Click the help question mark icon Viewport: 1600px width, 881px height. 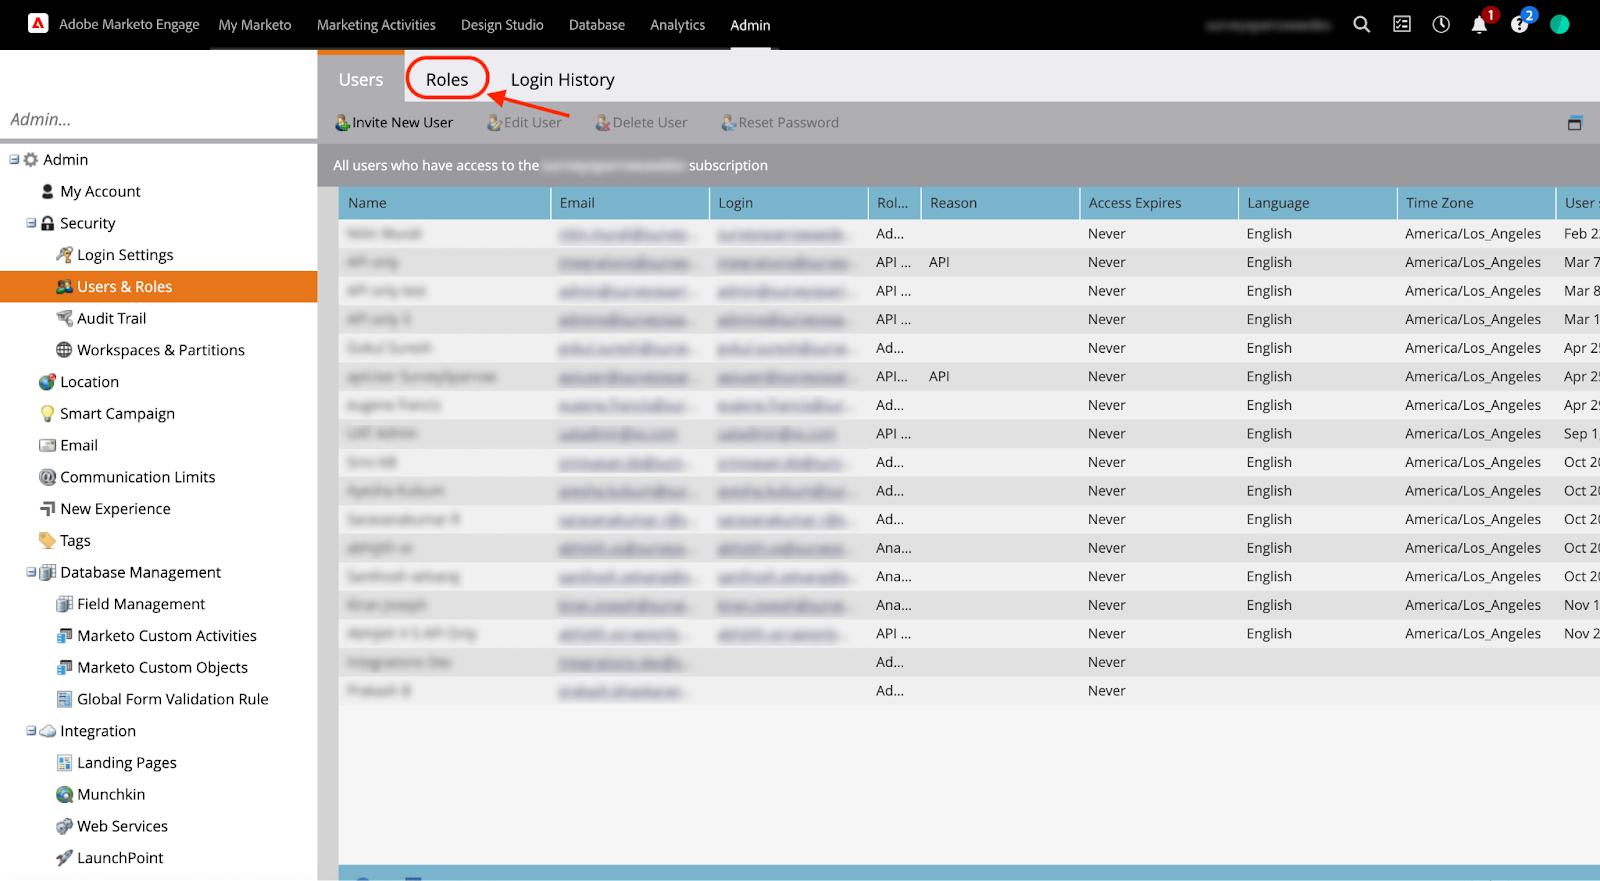click(x=1519, y=25)
